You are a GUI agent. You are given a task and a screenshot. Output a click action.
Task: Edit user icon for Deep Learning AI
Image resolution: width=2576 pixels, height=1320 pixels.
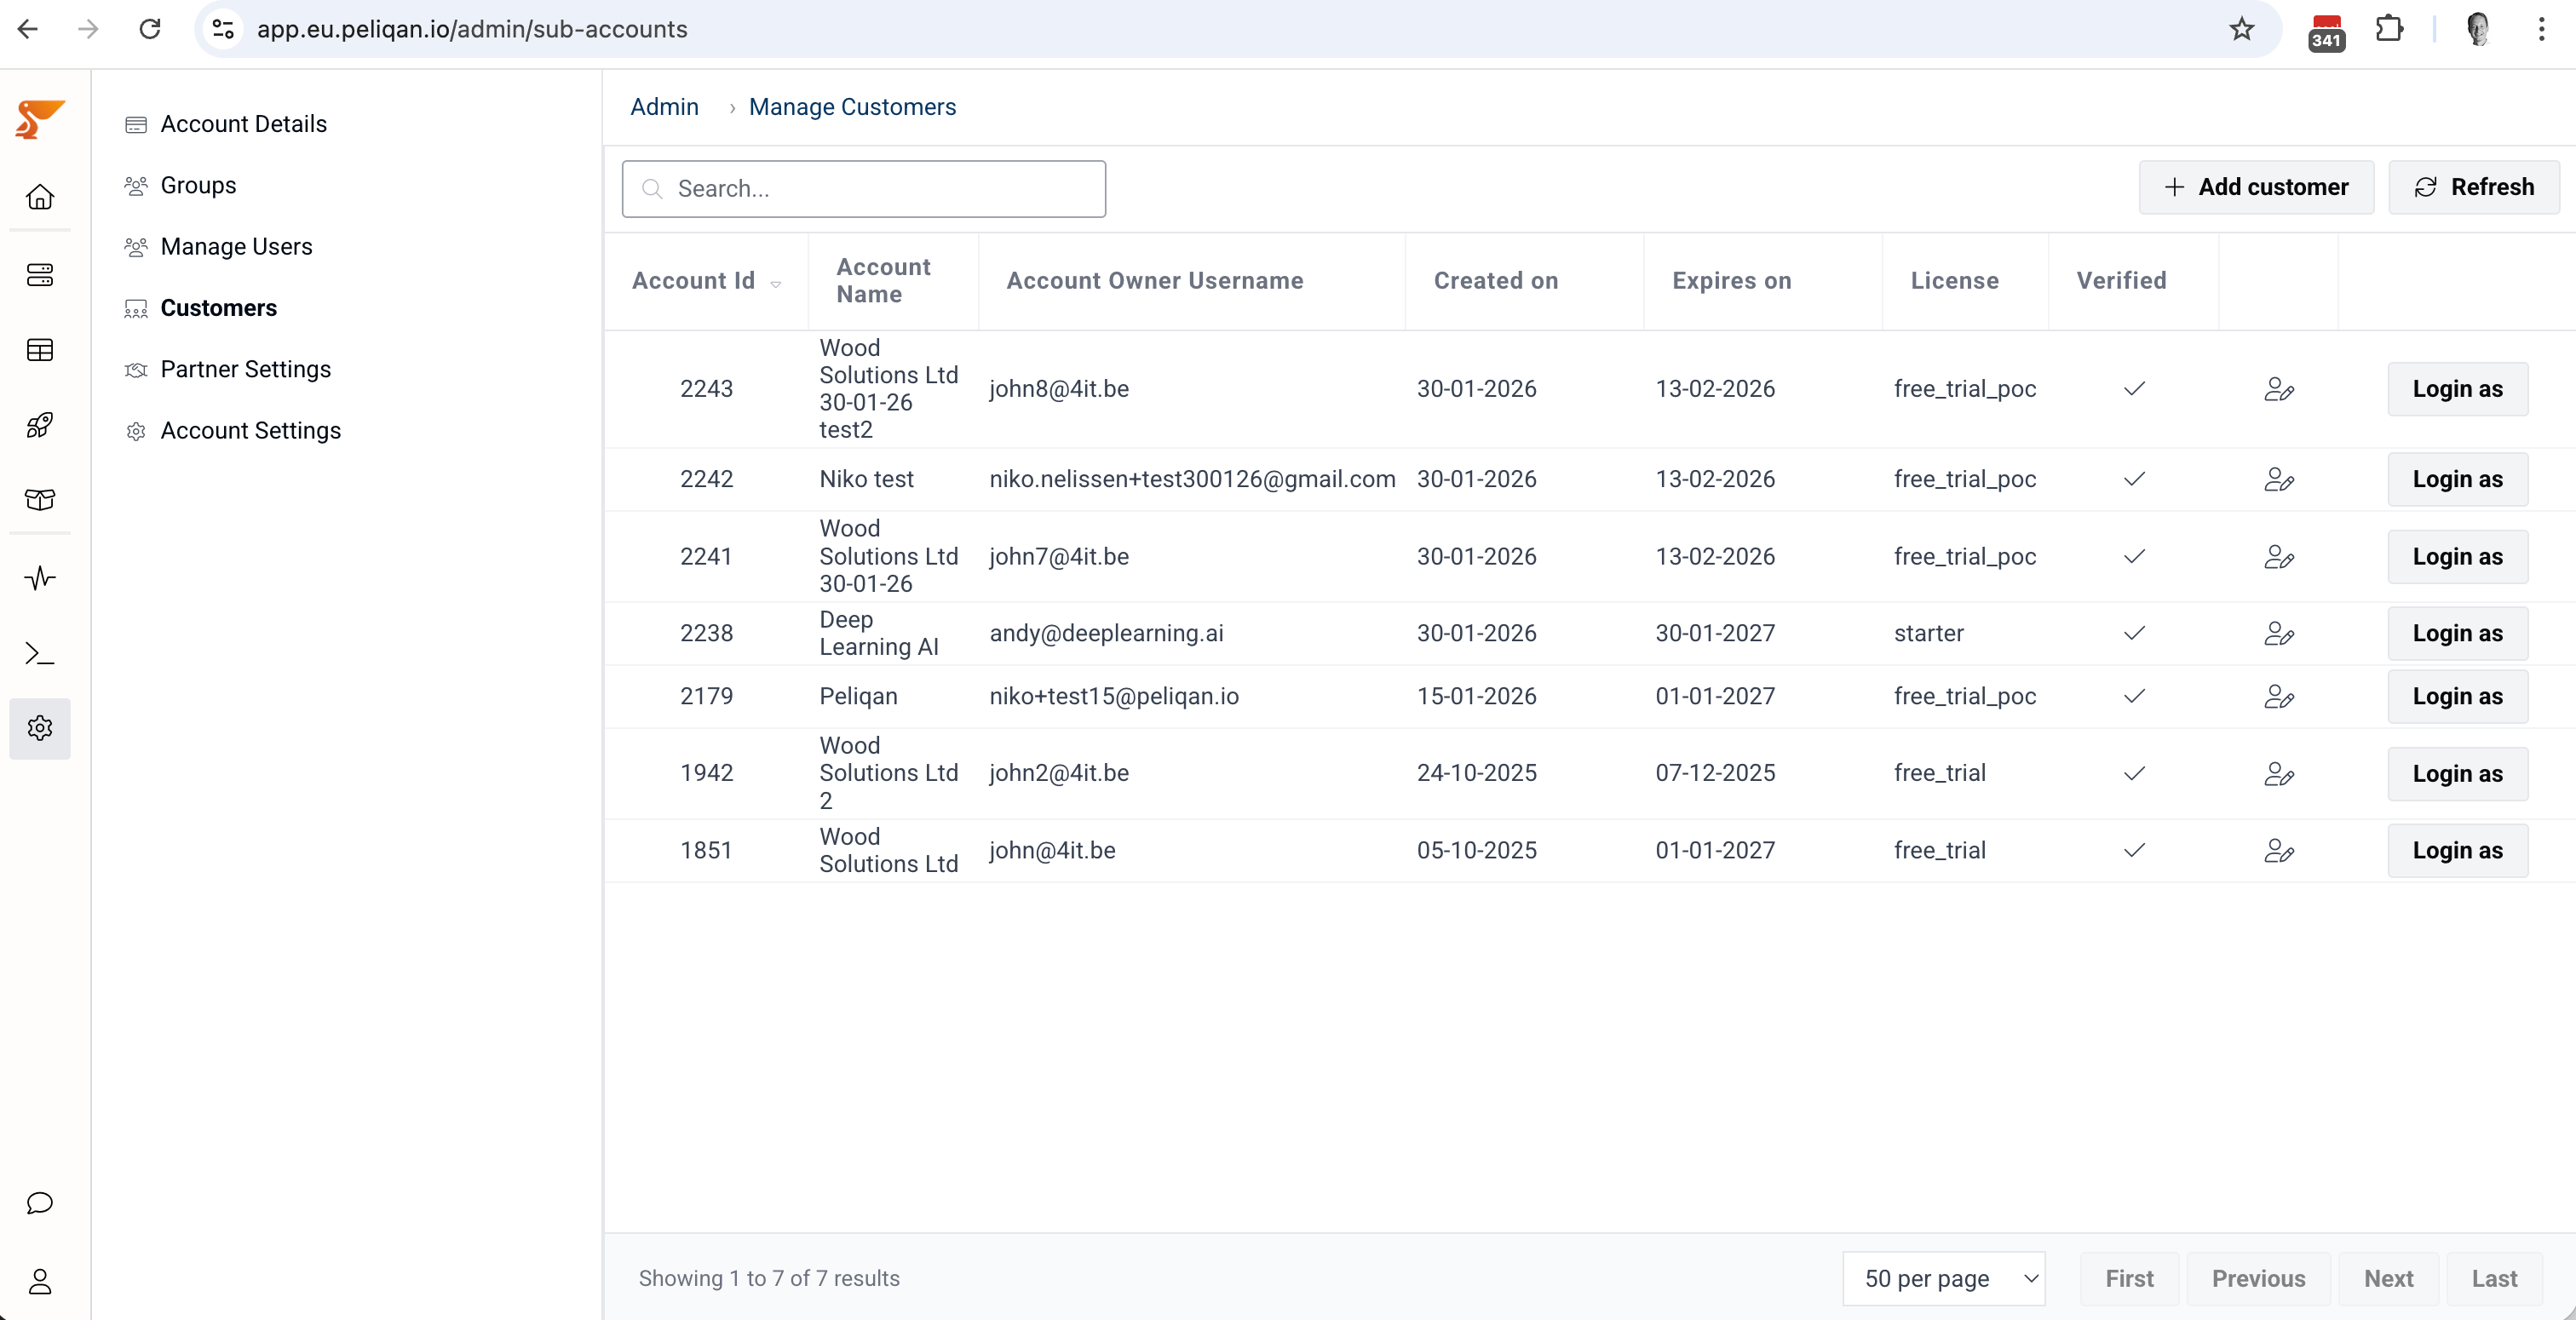[2279, 633]
